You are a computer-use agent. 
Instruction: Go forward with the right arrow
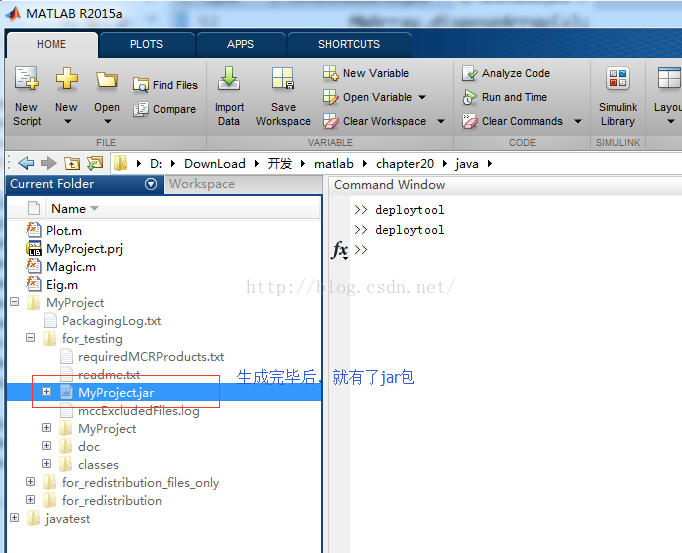point(48,163)
